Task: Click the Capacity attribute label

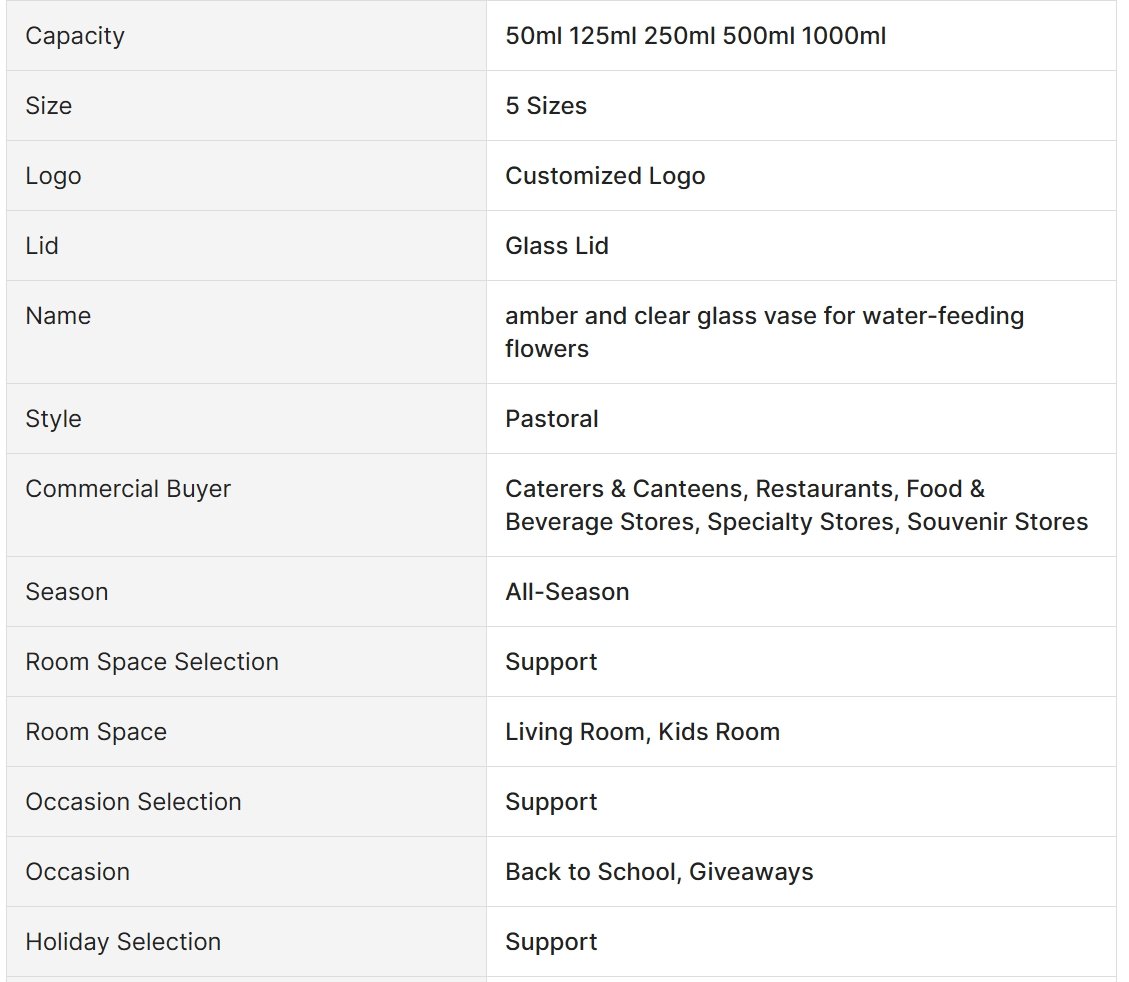Action: [75, 36]
